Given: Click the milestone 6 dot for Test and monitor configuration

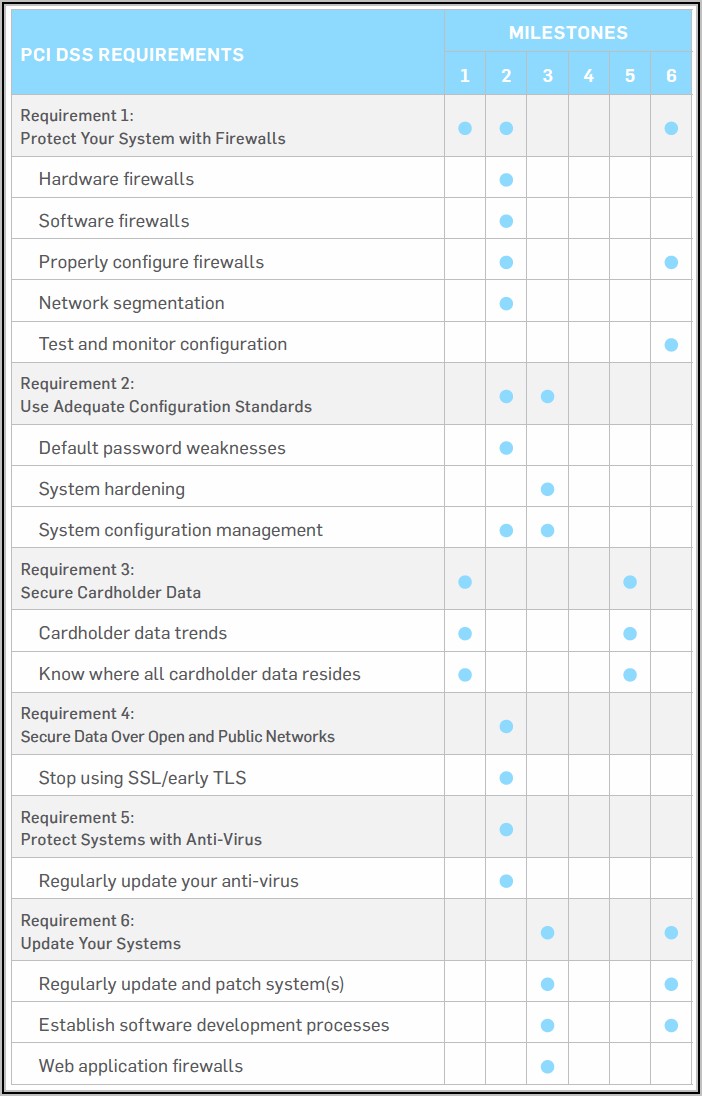Looking at the screenshot, I should coord(671,345).
